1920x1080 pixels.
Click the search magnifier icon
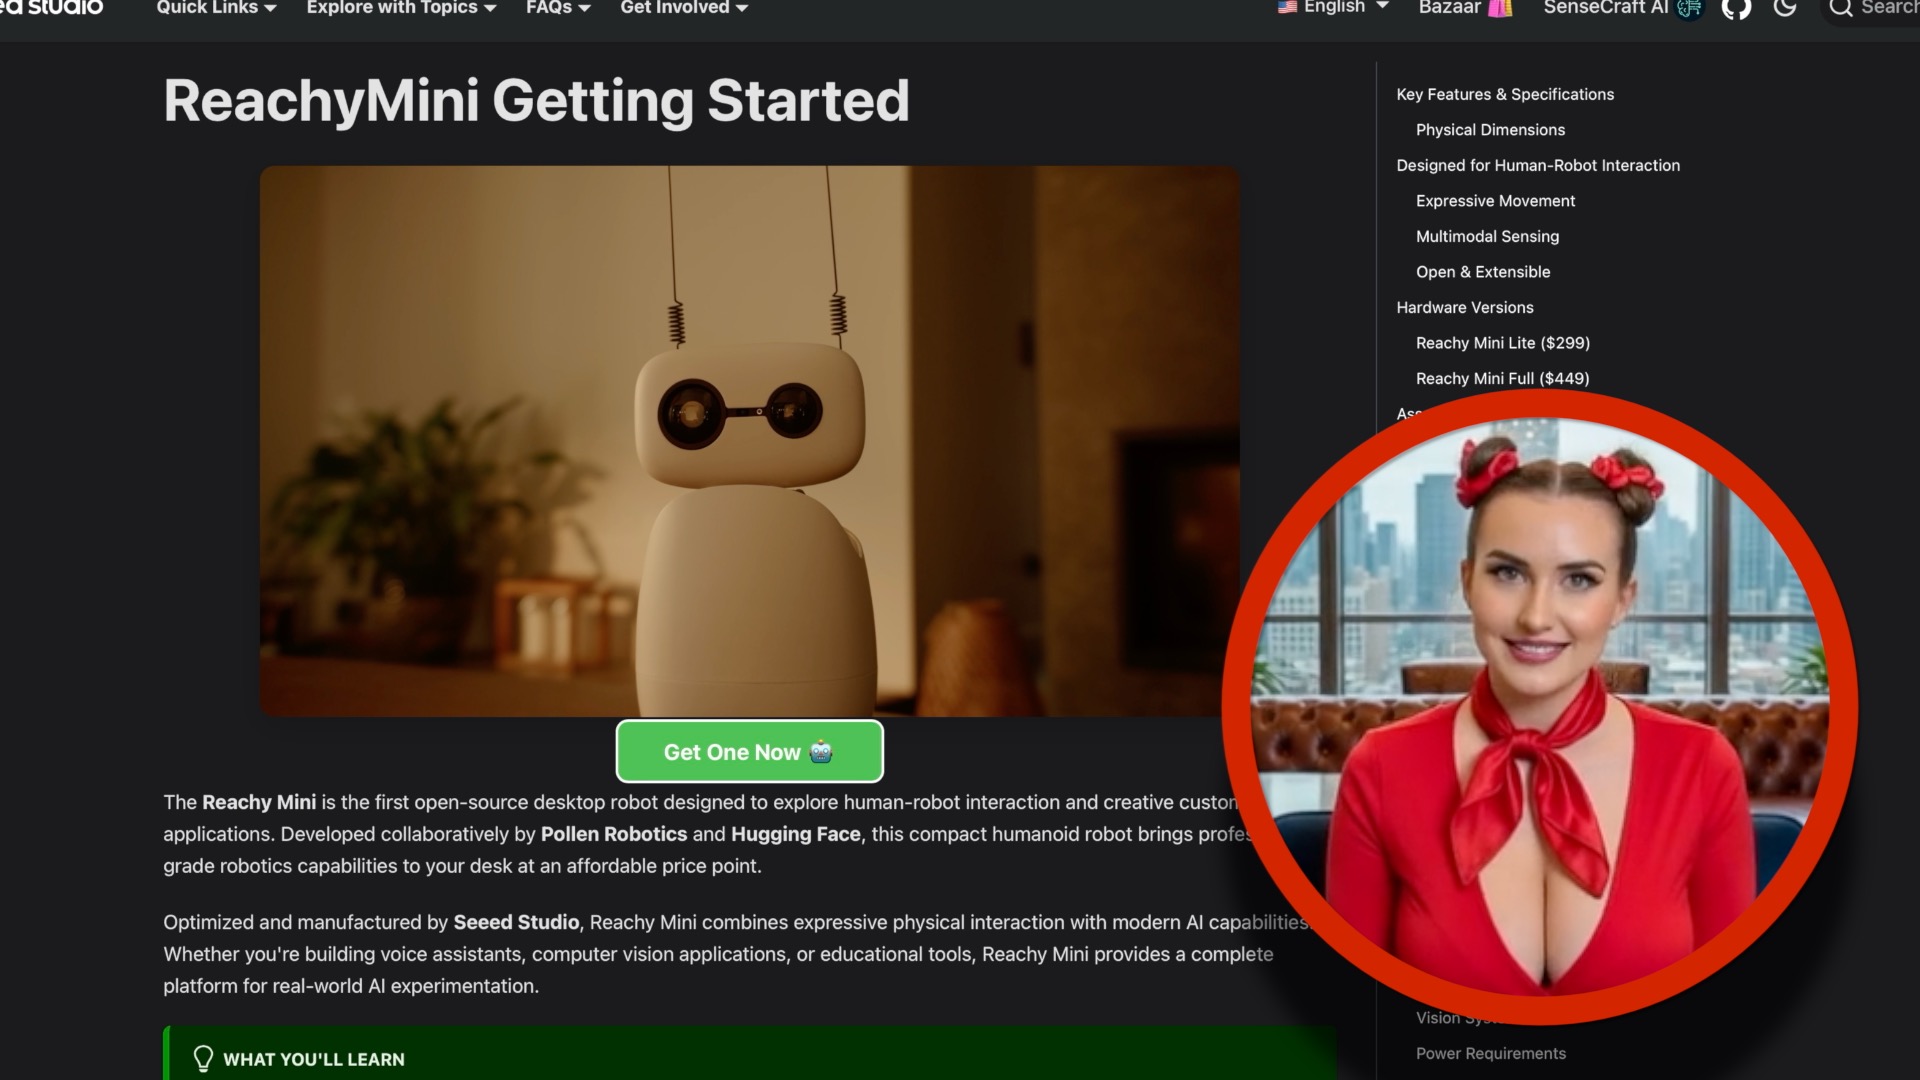[1840, 10]
